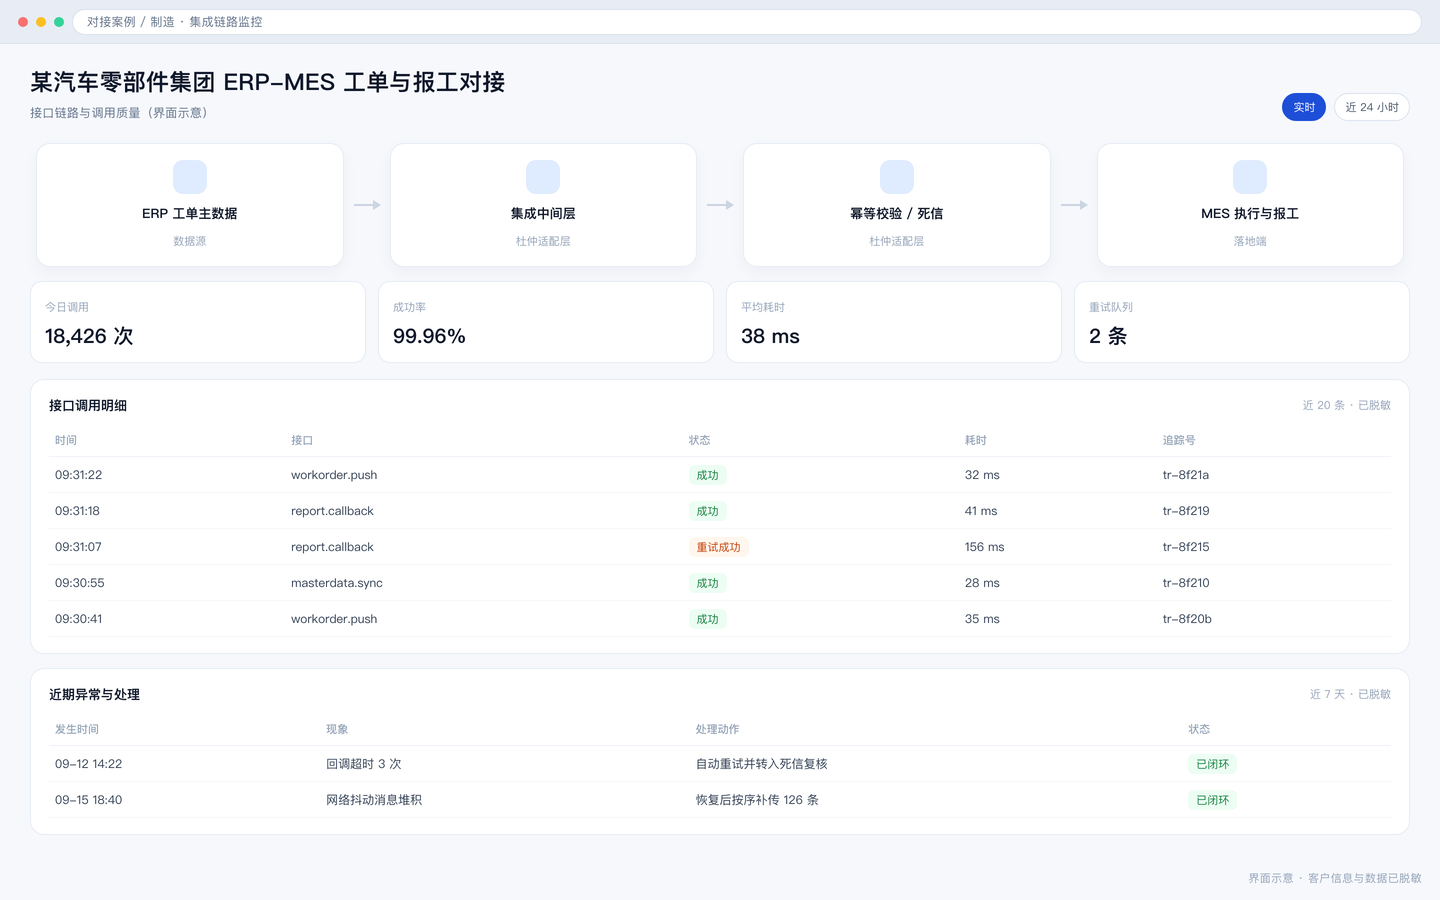Click 恢复后按序补传 126 条 action text
The width and height of the screenshot is (1440, 900).
pyautogui.click(x=757, y=800)
